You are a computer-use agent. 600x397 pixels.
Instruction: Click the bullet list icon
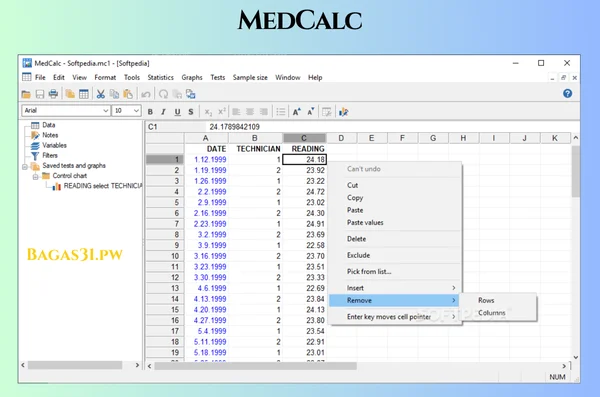281,112
